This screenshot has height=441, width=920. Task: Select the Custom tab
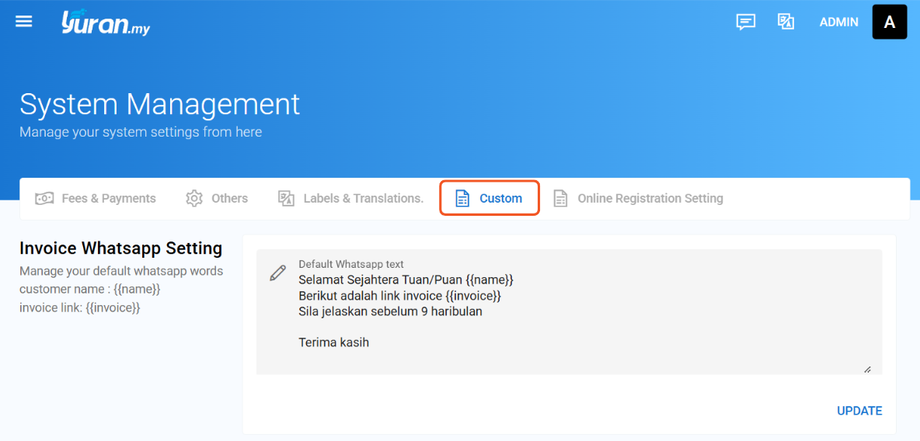click(x=500, y=199)
